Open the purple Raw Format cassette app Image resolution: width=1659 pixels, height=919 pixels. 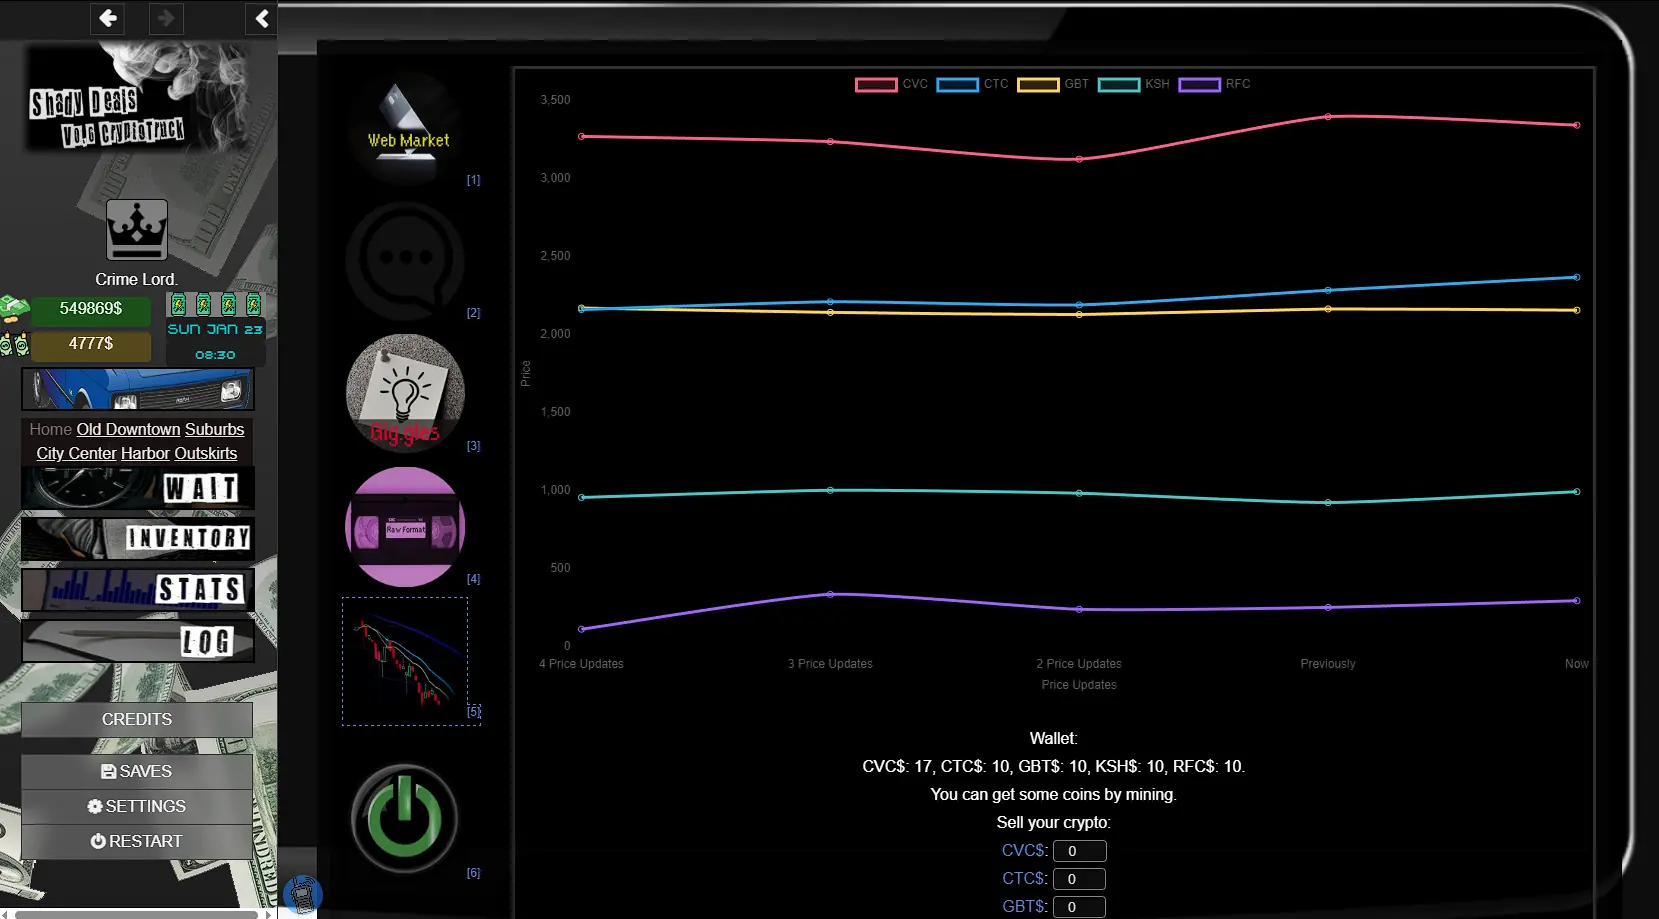click(x=405, y=526)
